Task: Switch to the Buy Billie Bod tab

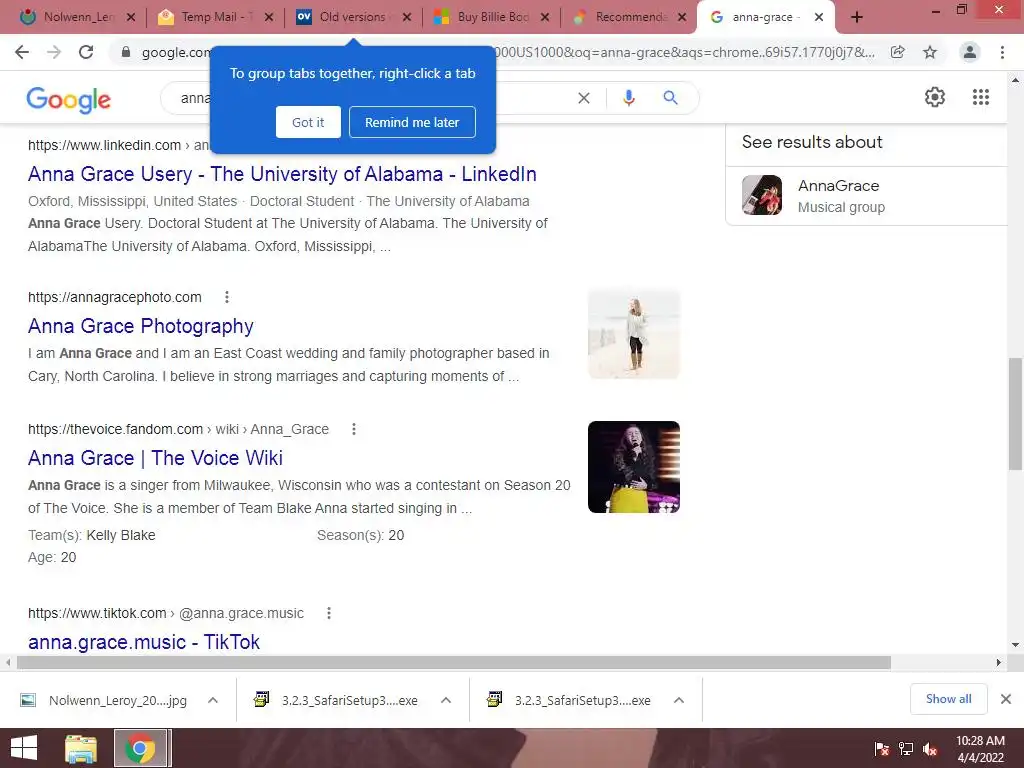Action: tap(492, 17)
